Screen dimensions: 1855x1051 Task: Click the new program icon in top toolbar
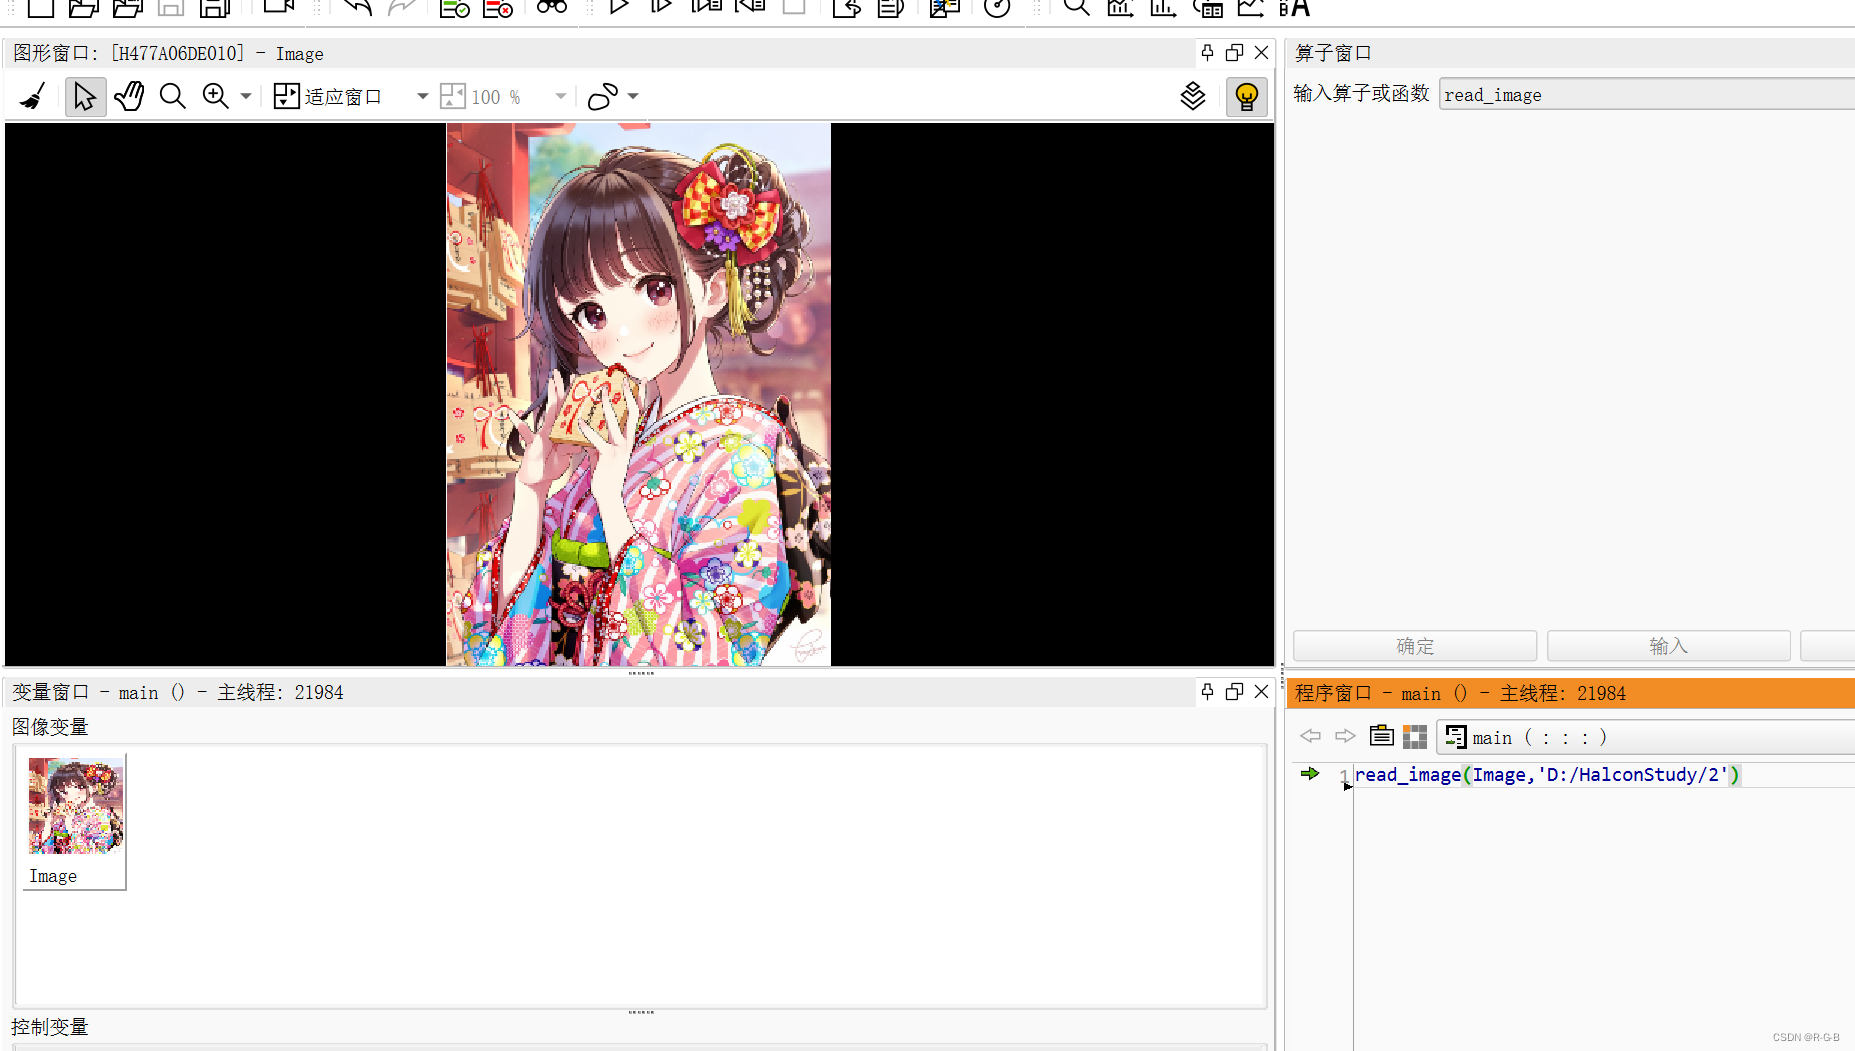40,8
